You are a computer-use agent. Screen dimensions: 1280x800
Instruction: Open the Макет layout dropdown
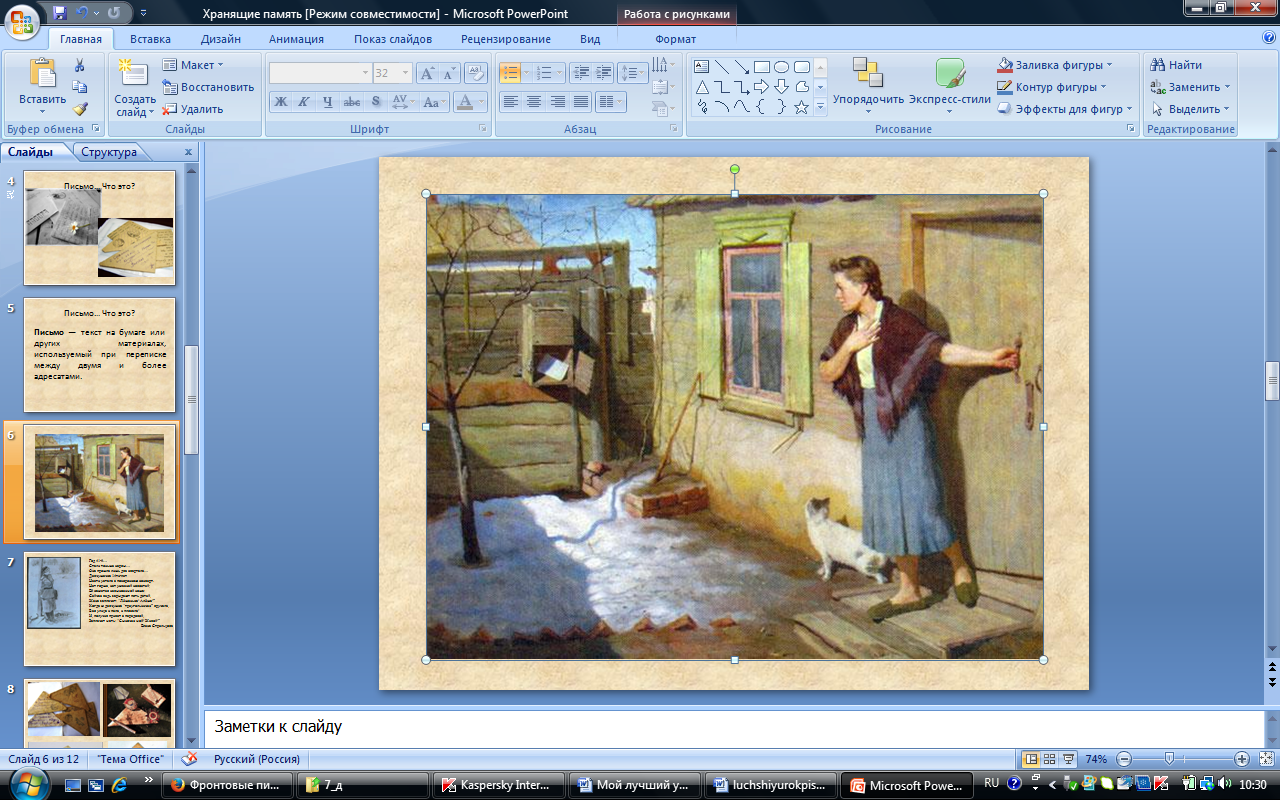click(193, 65)
